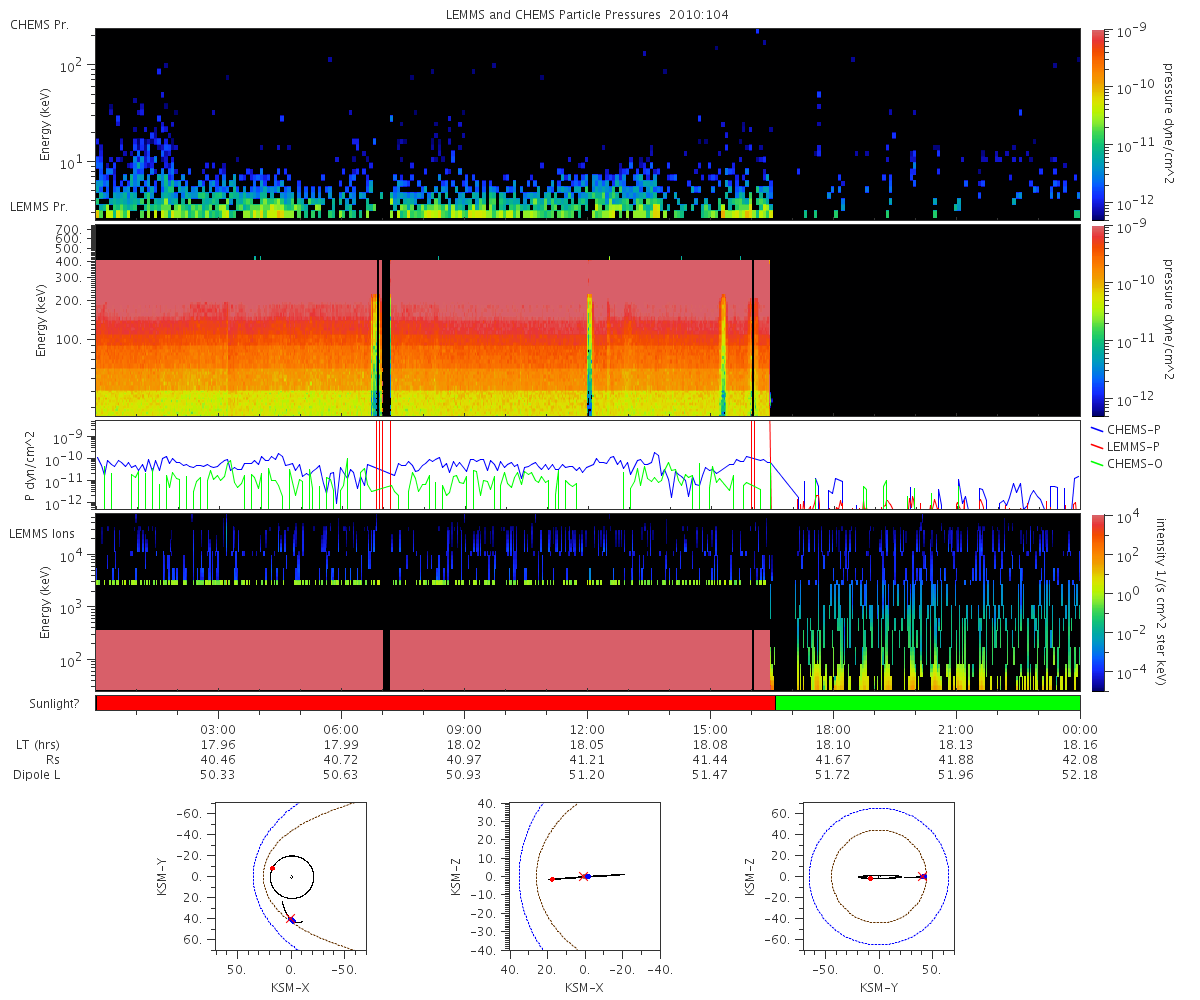1200x1000 pixels.
Task: Click the "LEMMS Ions" panel label
Action: point(42,534)
